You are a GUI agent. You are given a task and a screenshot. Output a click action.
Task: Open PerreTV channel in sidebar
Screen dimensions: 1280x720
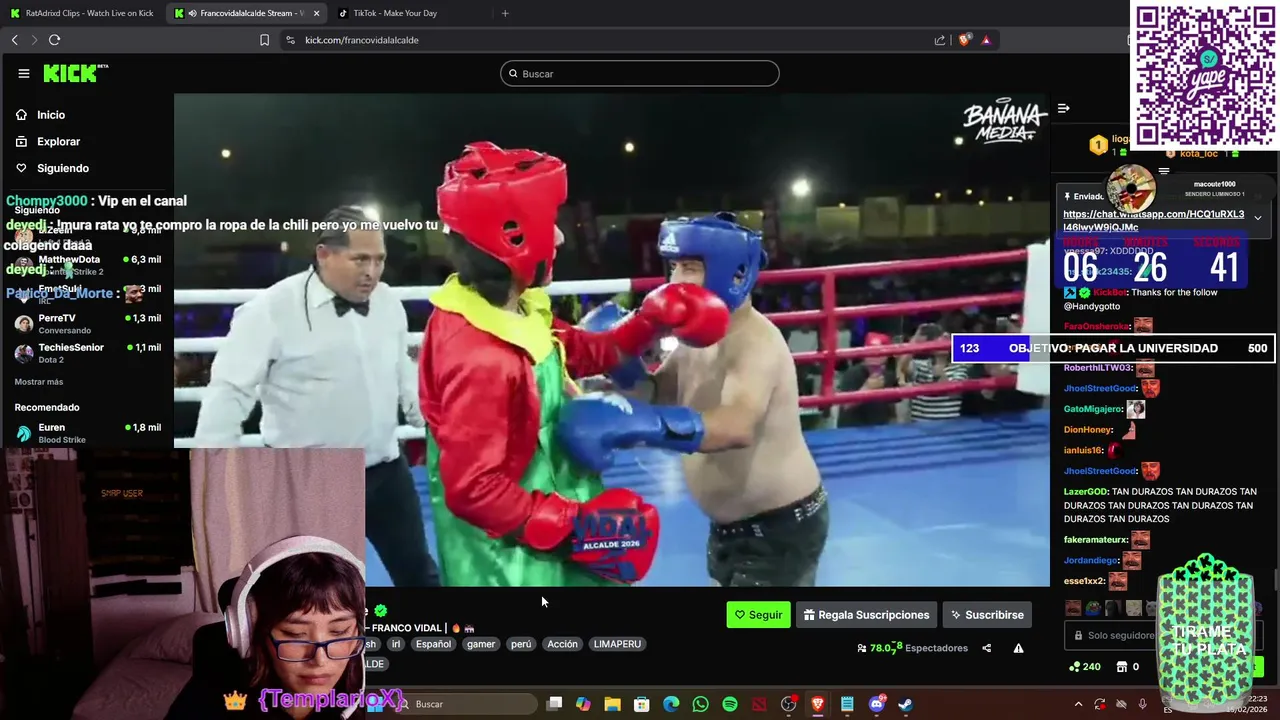point(88,323)
